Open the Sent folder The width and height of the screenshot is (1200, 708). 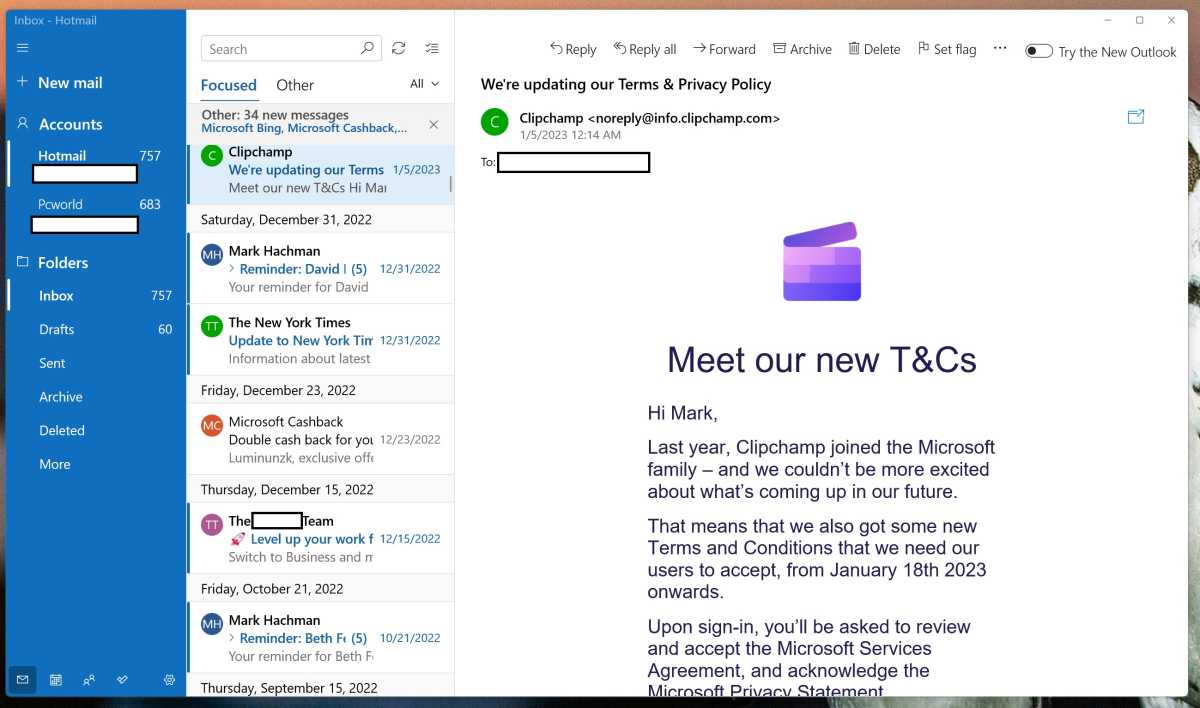(96, 363)
